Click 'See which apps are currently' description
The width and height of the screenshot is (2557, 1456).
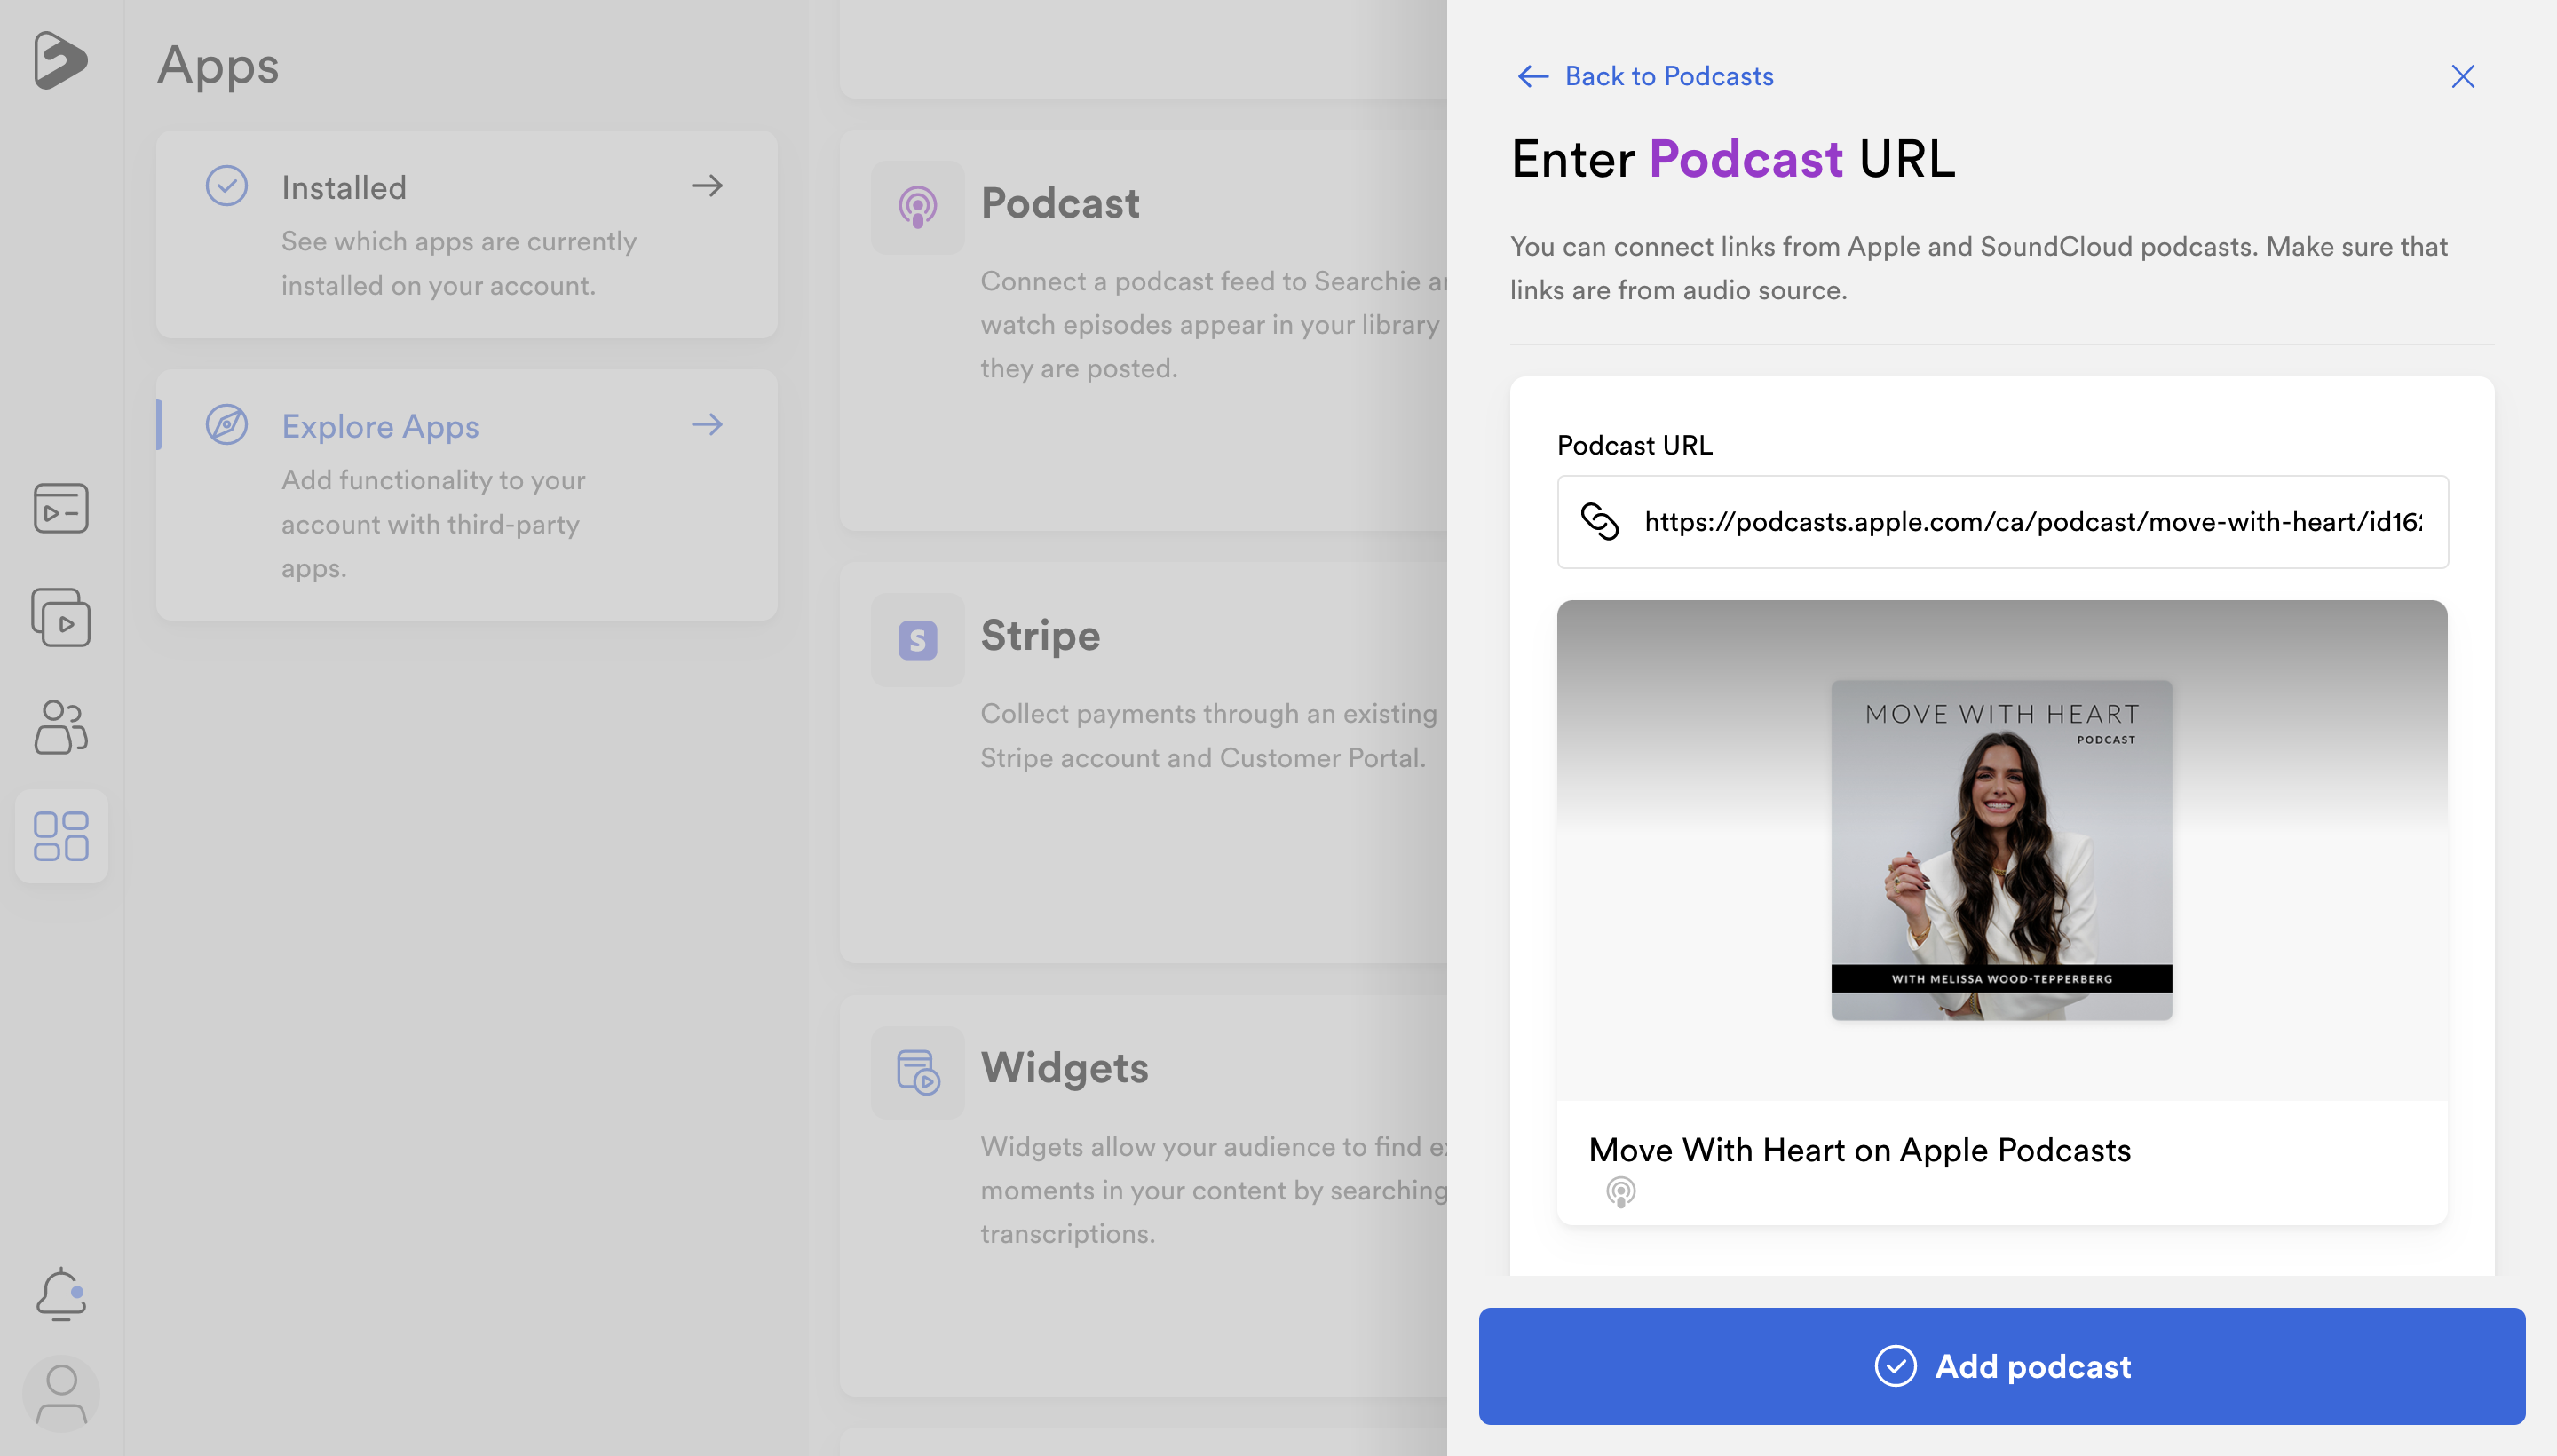(459, 242)
